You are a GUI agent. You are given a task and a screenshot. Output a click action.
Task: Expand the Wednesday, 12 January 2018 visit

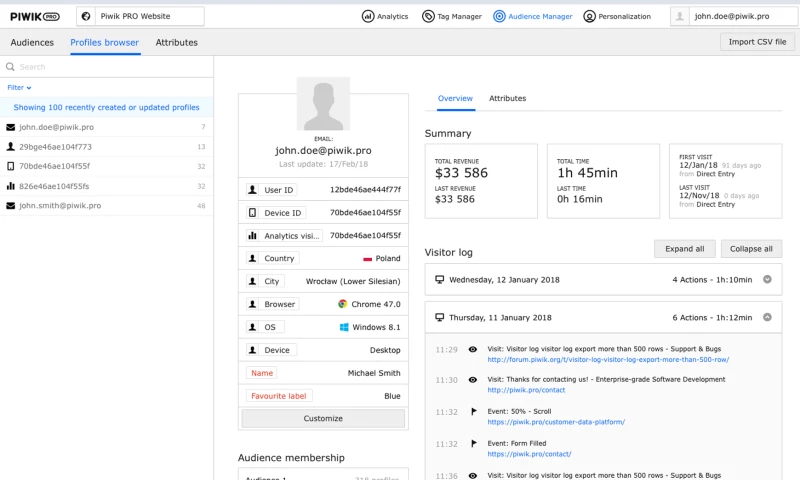pos(767,280)
